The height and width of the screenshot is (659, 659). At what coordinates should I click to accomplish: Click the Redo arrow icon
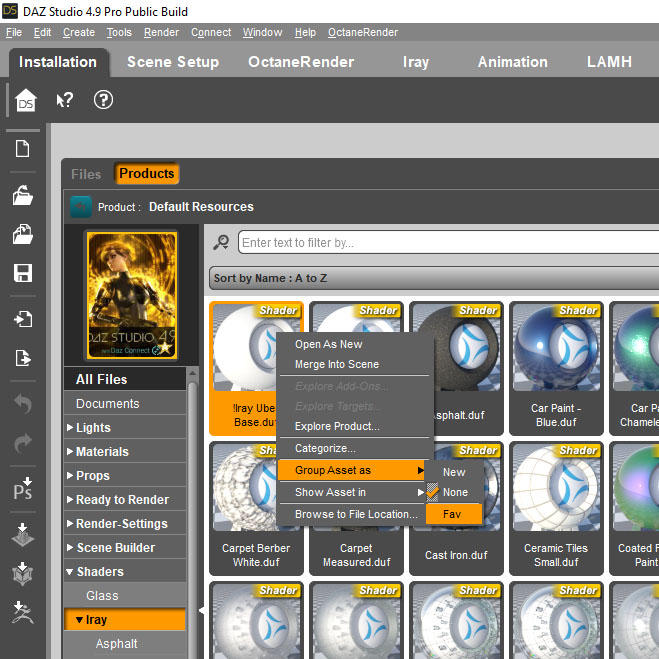(23, 442)
